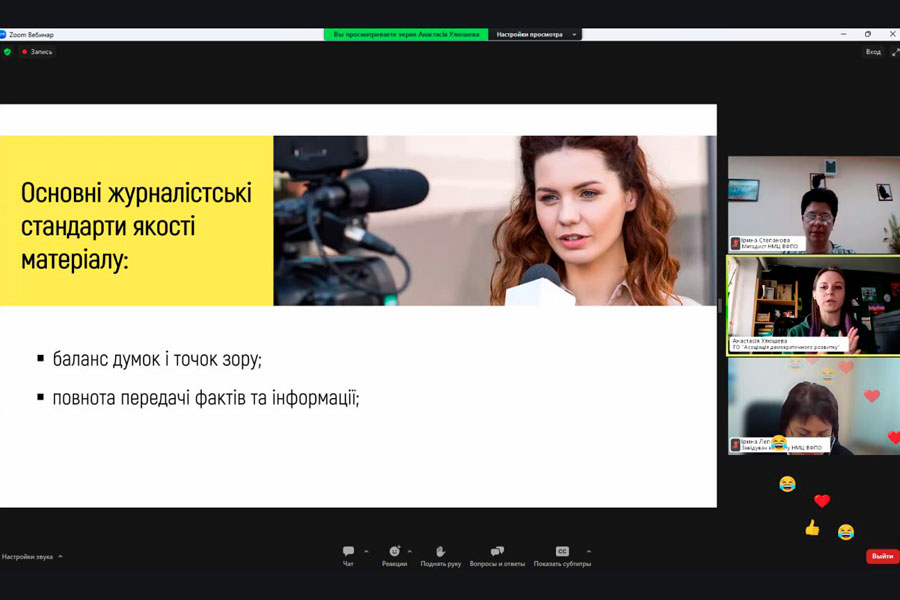900x600 pixels.
Task: Select Ірина Степанова video thumbnail
Action: pos(813,204)
